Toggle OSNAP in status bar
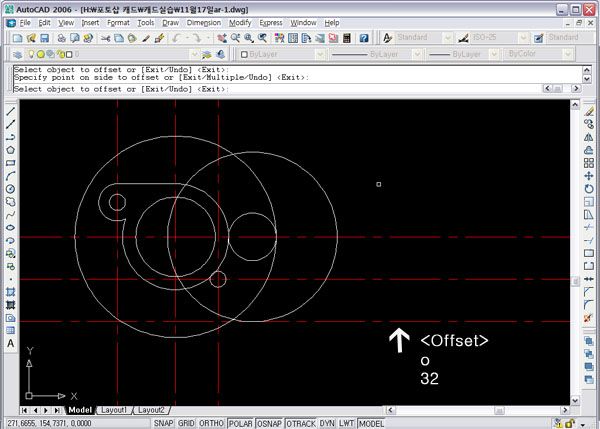The height and width of the screenshot is (429, 600). tap(269, 424)
